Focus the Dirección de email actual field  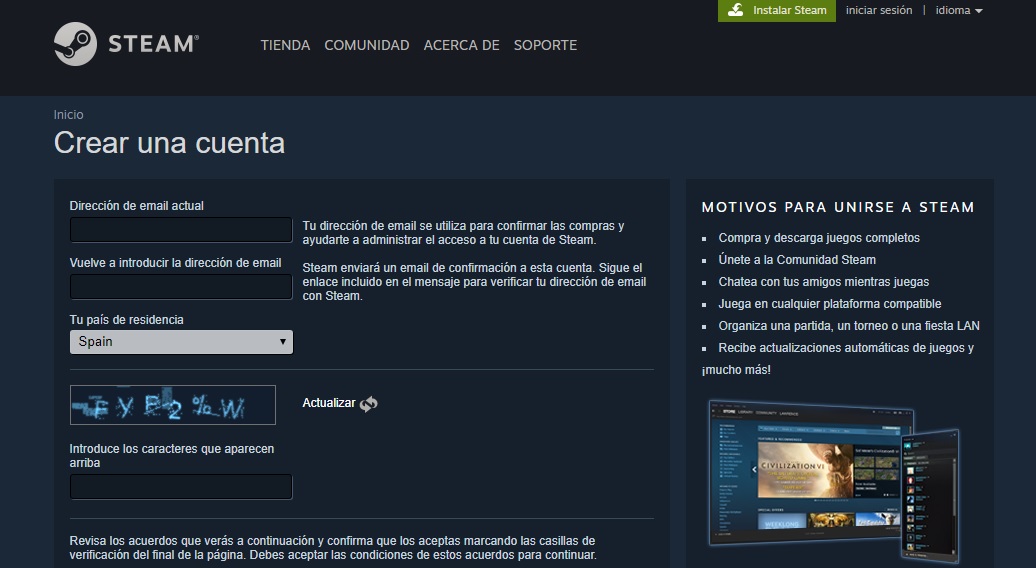pos(181,230)
